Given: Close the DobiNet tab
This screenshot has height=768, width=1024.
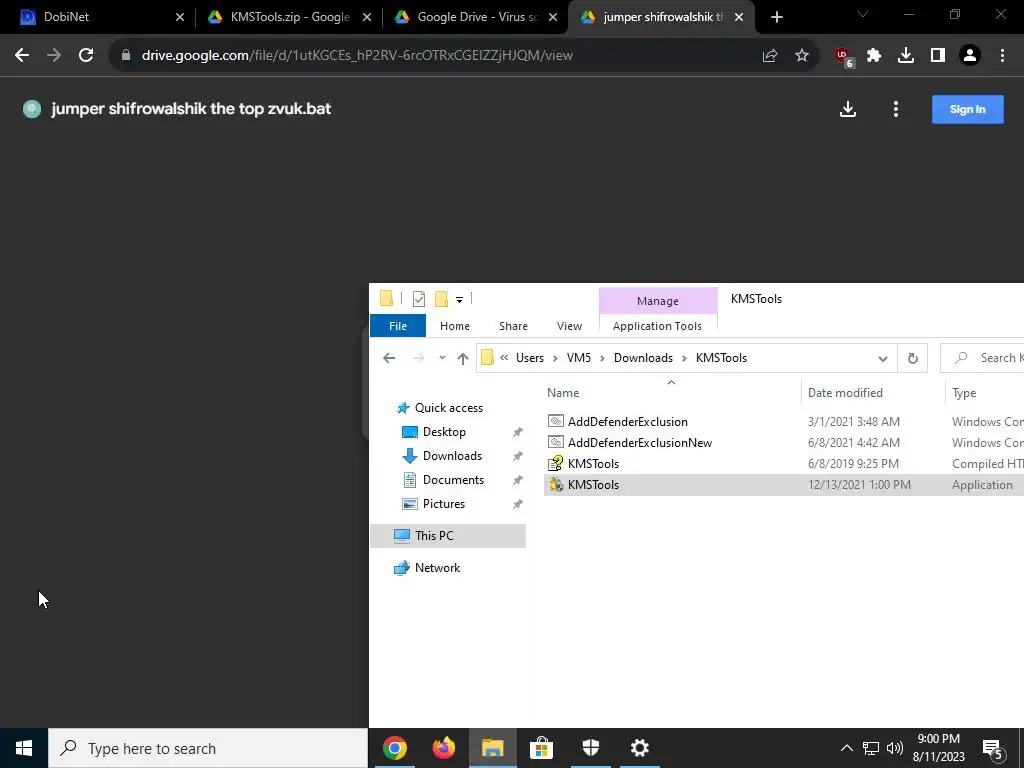Looking at the screenshot, I should click(180, 17).
